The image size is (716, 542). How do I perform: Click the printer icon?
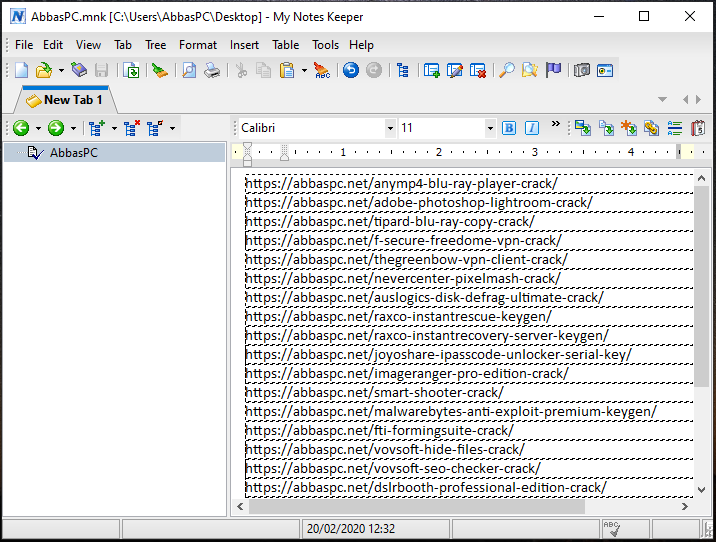point(212,70)
